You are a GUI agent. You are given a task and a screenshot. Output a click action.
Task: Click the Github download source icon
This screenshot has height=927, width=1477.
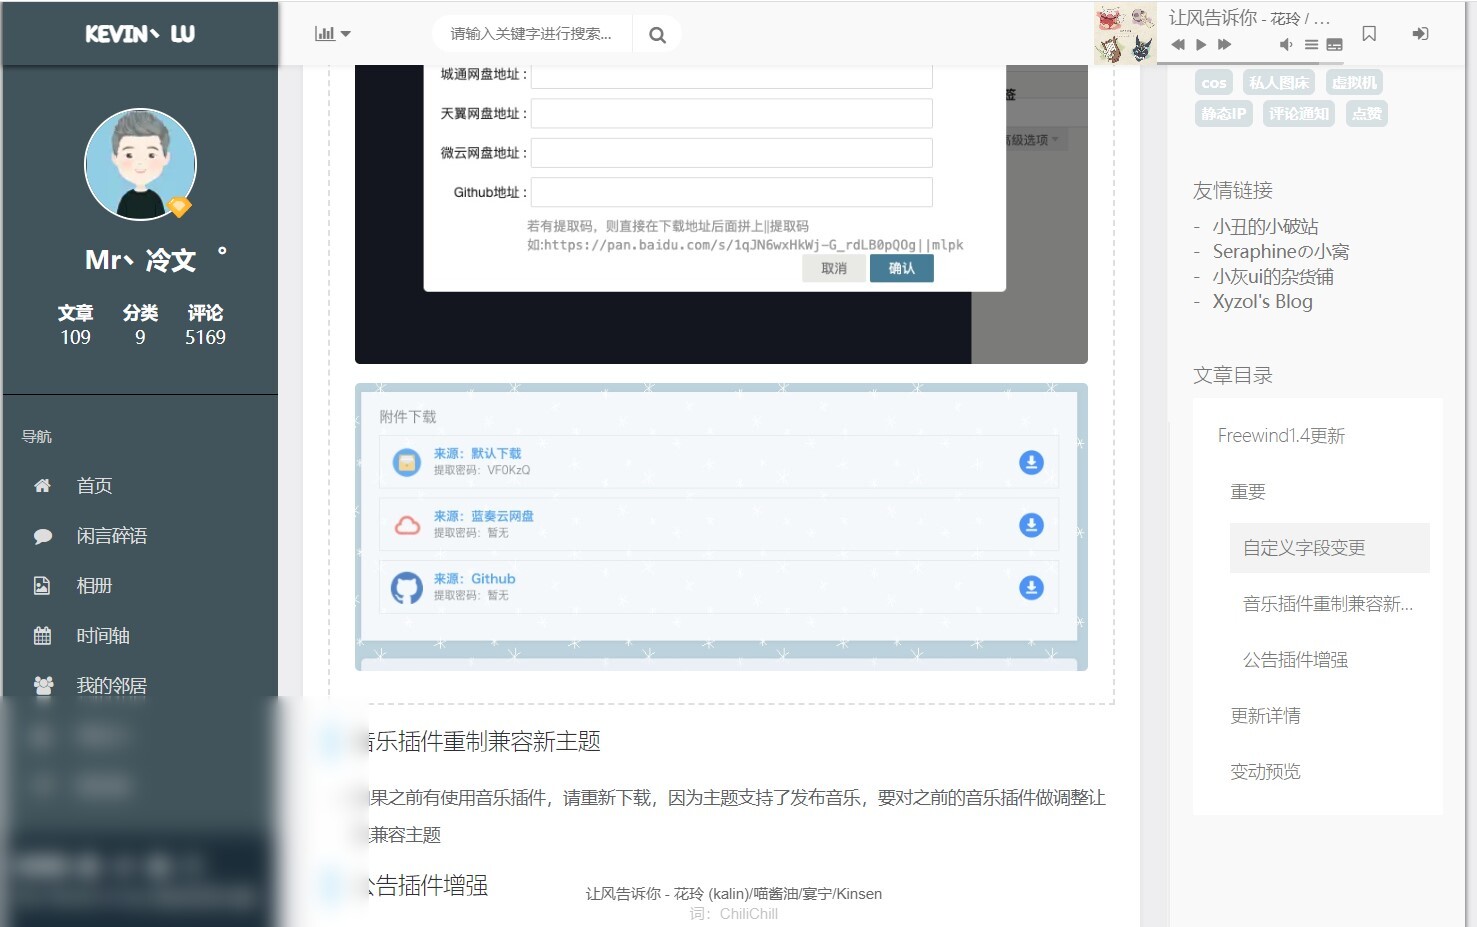pos(405,587)
